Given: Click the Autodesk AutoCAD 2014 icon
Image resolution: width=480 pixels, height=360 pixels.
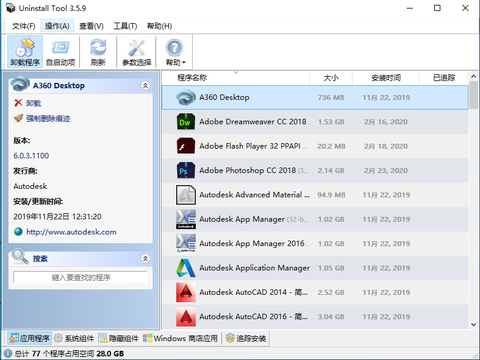Looking at the screenshot, I should click(186, 292).
